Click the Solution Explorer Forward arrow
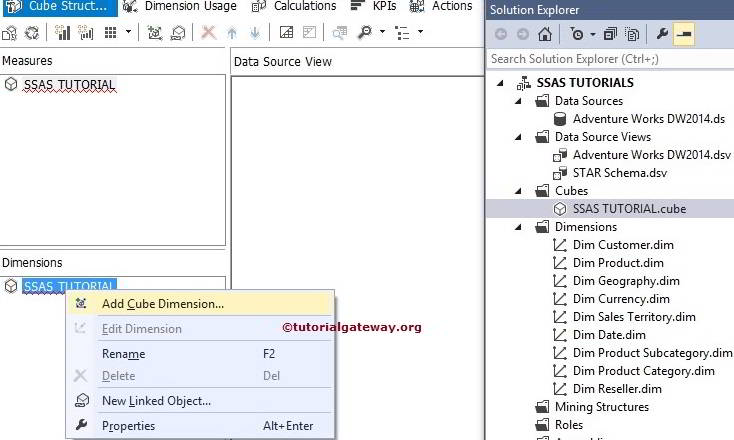Image resolution: width=734 pixels, height=440 pixels. 523,34
